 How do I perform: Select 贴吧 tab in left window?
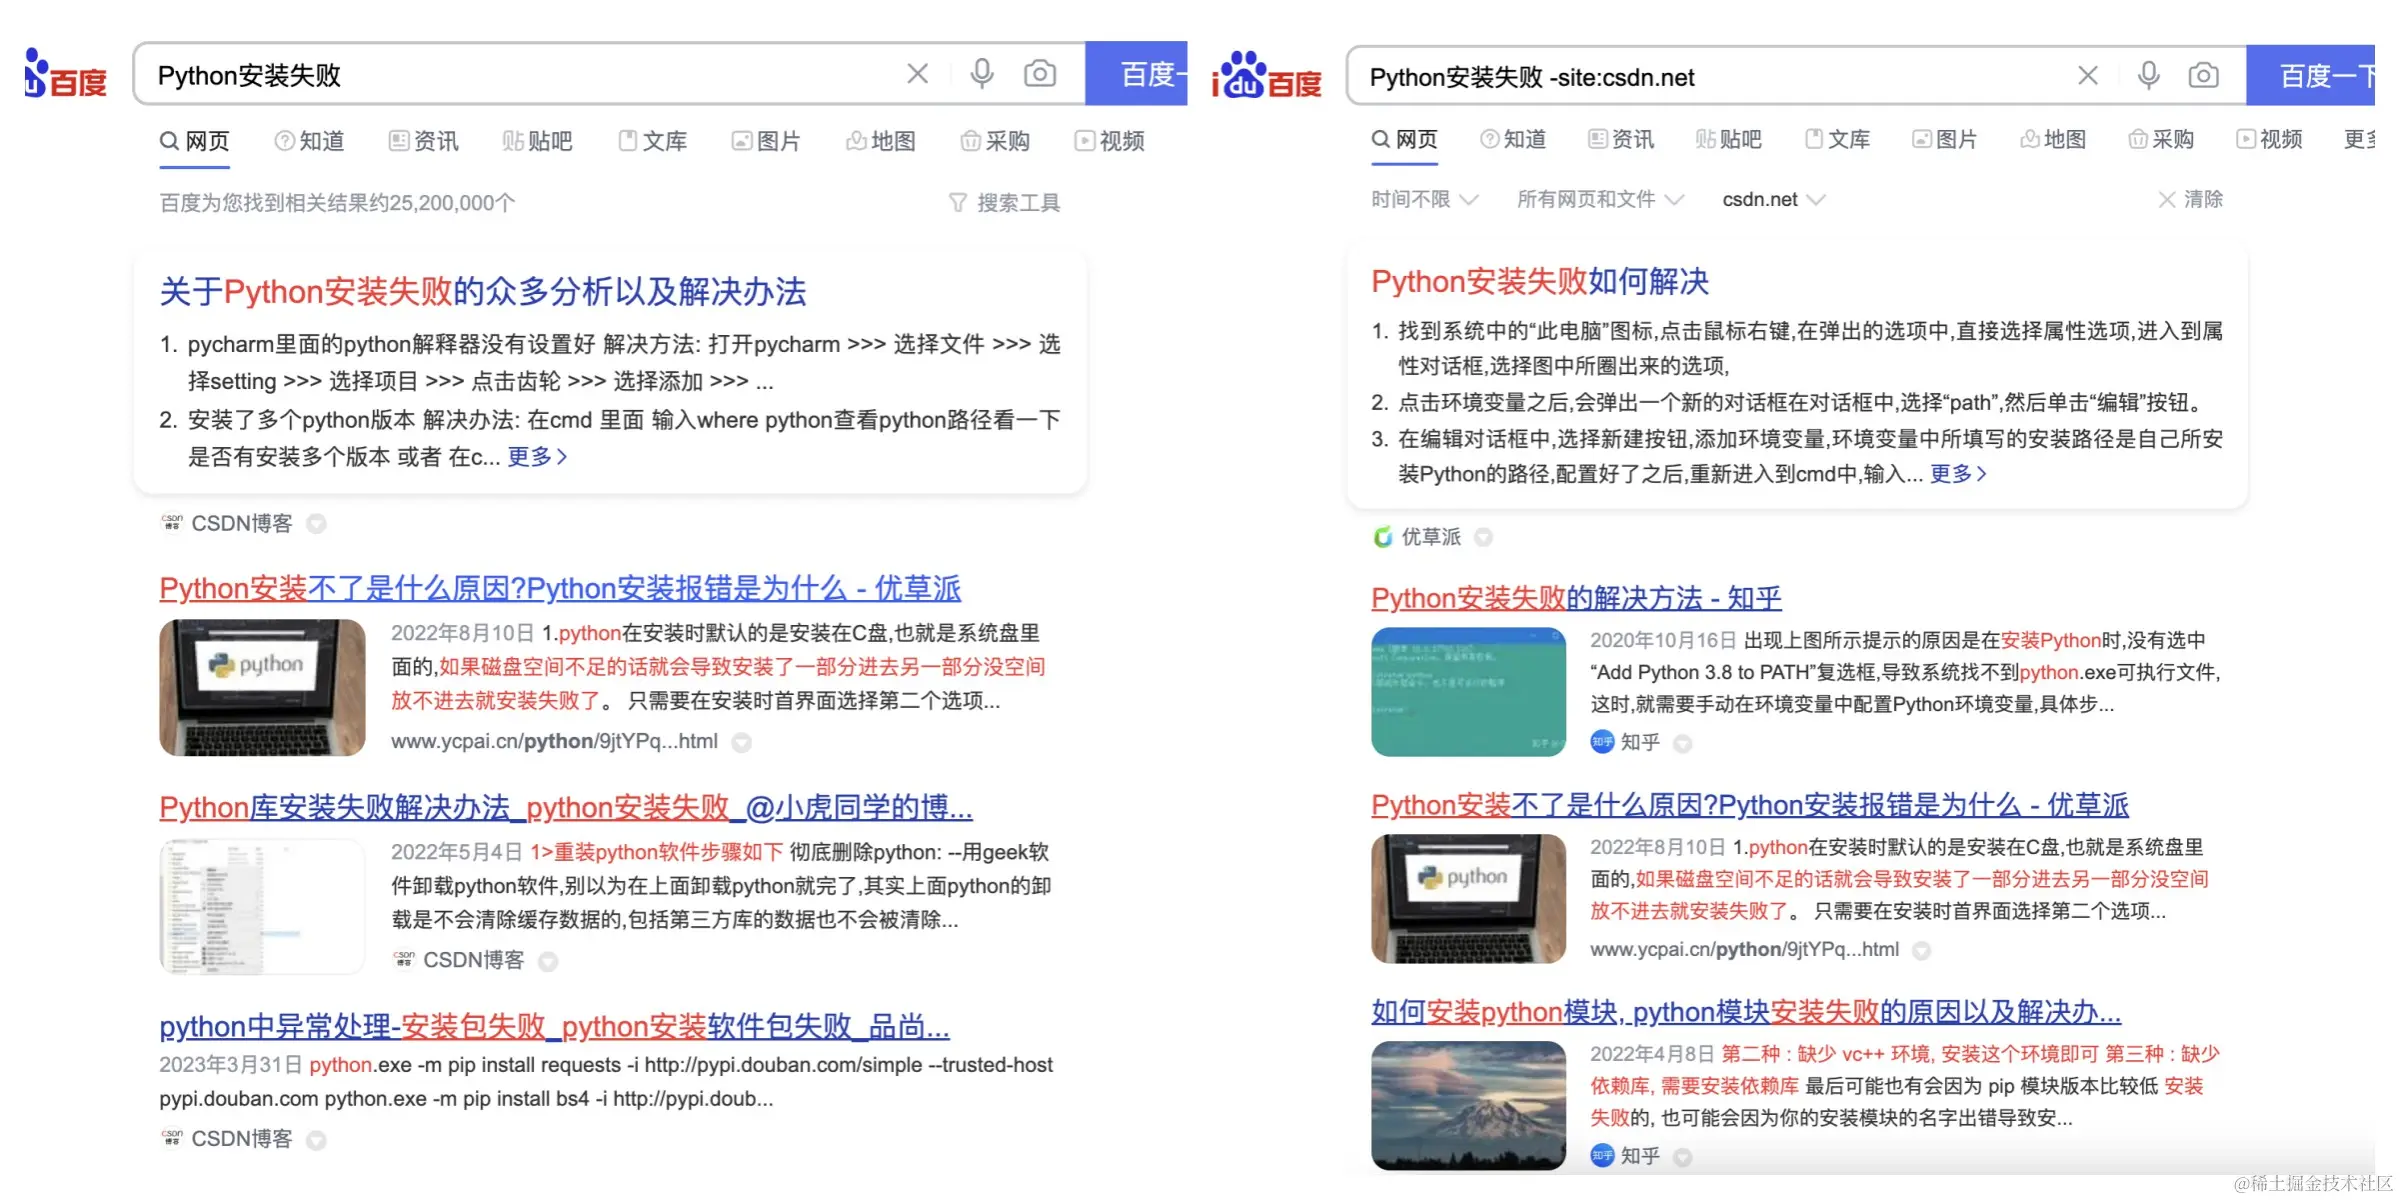click(x=537, y=141)
